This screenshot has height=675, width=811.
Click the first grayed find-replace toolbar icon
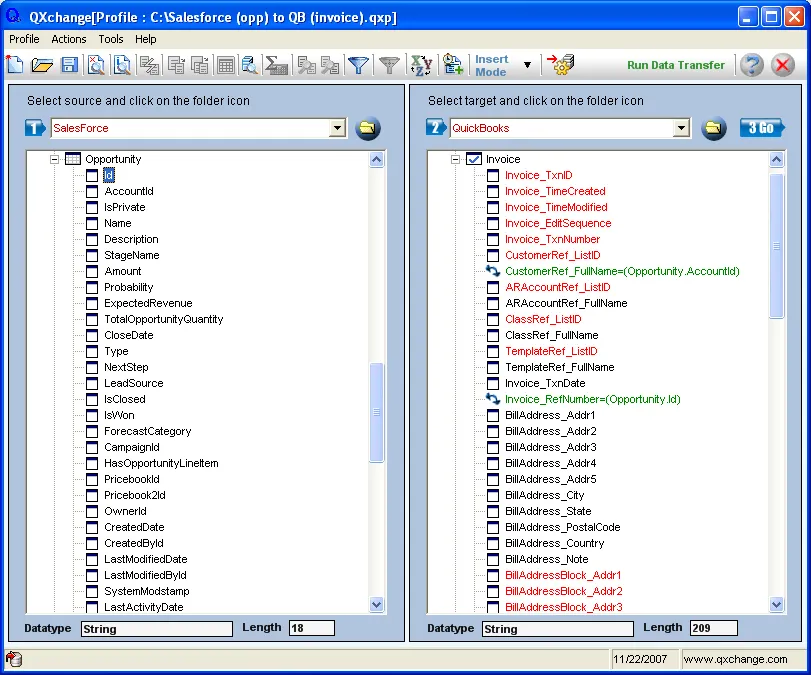pyautogui.click(x=306, y=66)
